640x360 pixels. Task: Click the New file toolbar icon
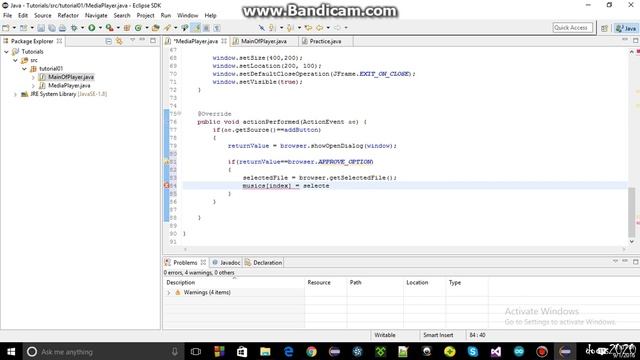click(x=6, y=28)
